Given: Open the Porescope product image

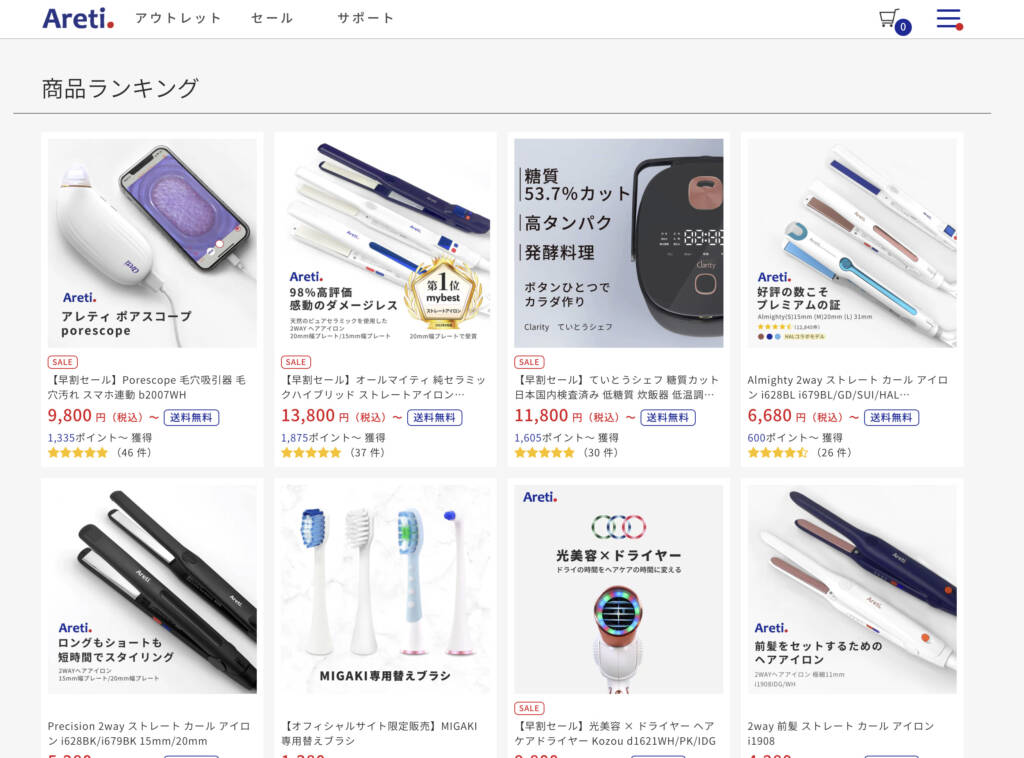Looking at the screenshot, I should coord(152,243).
